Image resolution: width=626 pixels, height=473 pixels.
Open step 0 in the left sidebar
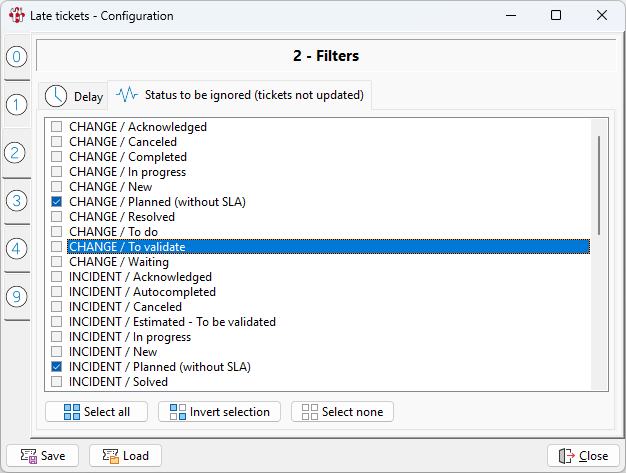pos(17,57)
